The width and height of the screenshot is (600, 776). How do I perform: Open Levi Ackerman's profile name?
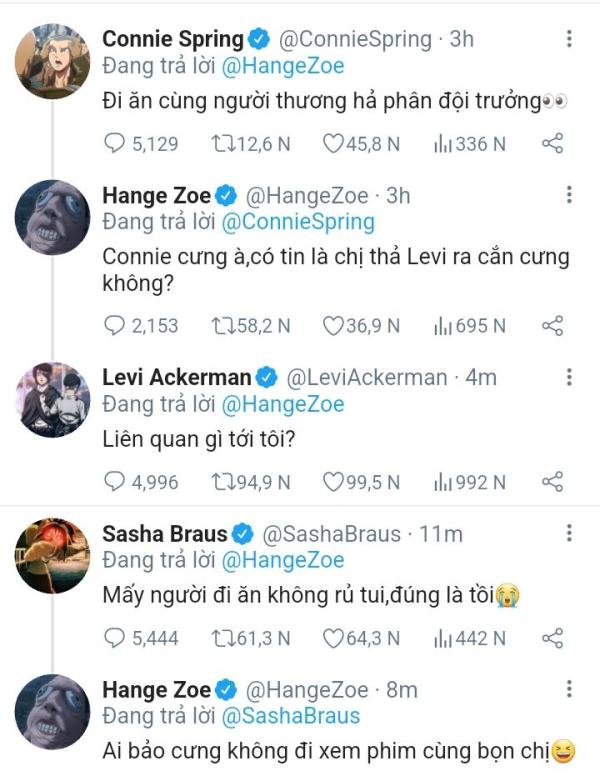177,378
